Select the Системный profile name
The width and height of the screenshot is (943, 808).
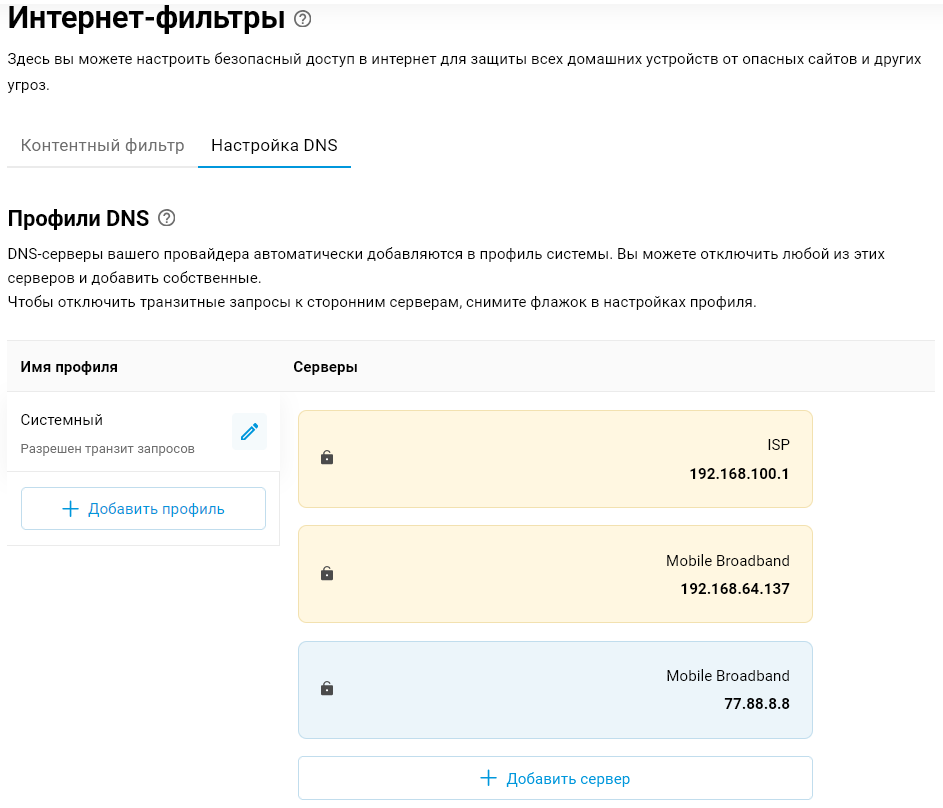[x=62, y=420]
